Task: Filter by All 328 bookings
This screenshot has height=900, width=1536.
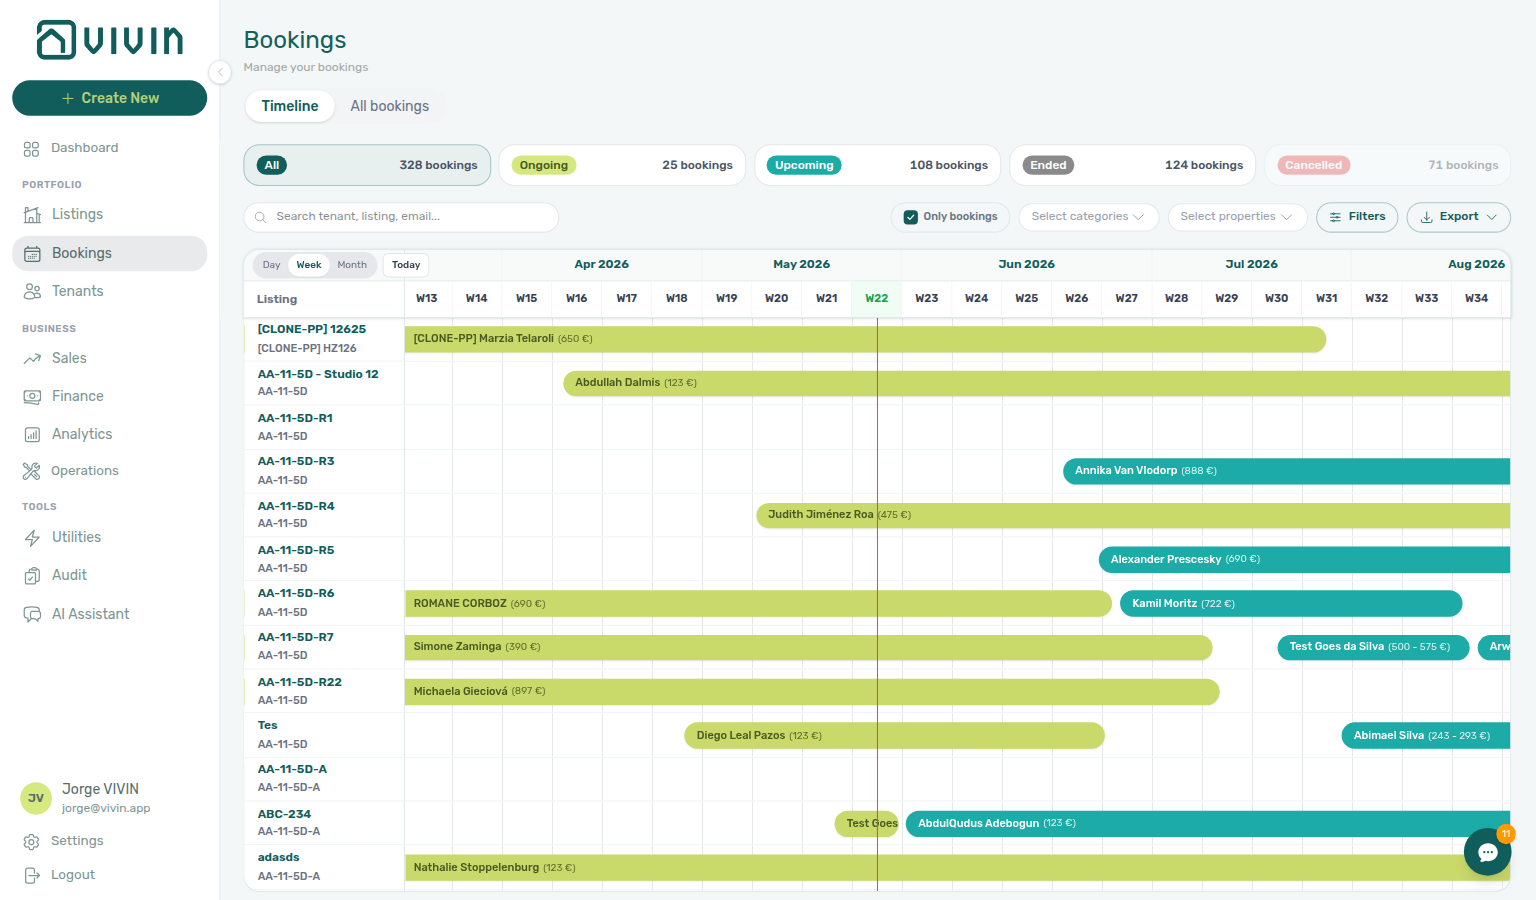Action: pyautogui.click(x=367, y=165)
